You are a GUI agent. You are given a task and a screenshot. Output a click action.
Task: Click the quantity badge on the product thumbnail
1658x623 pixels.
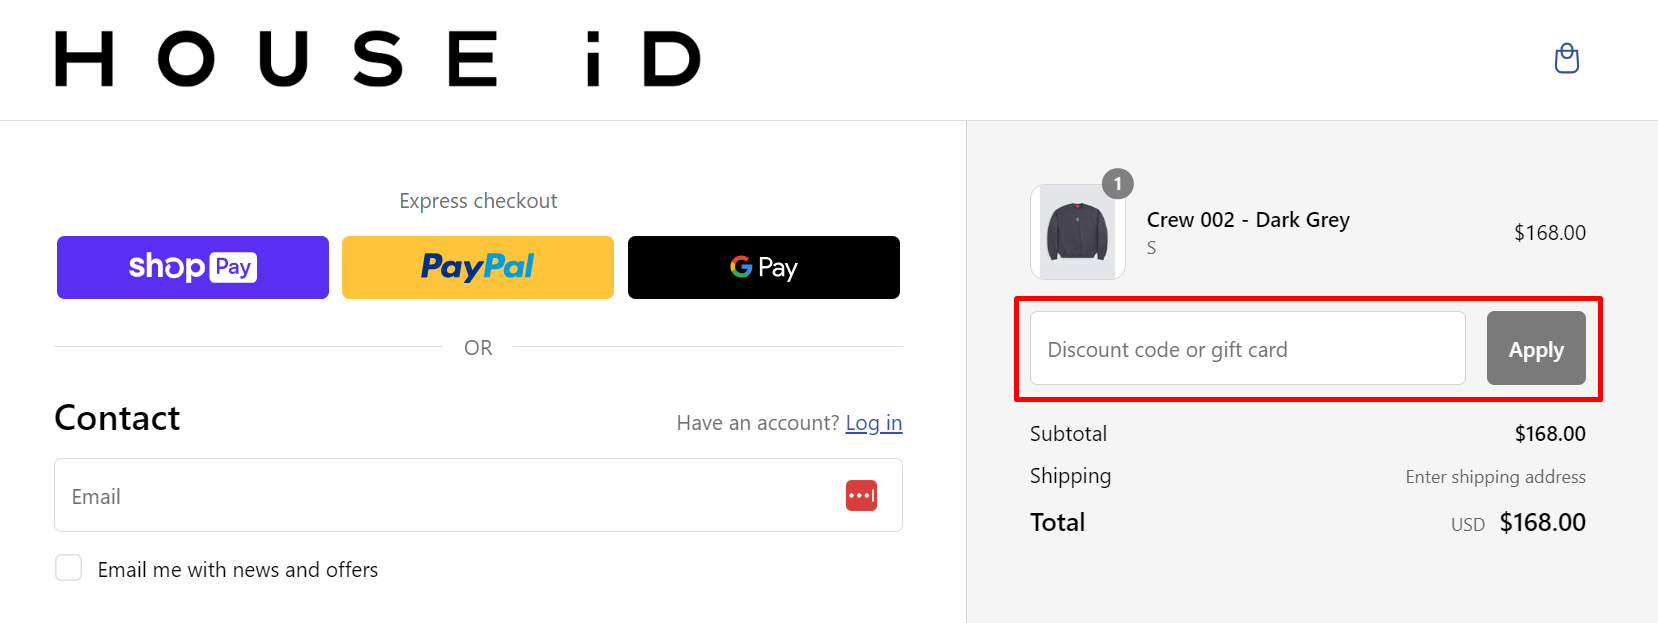click(1118, 184)
